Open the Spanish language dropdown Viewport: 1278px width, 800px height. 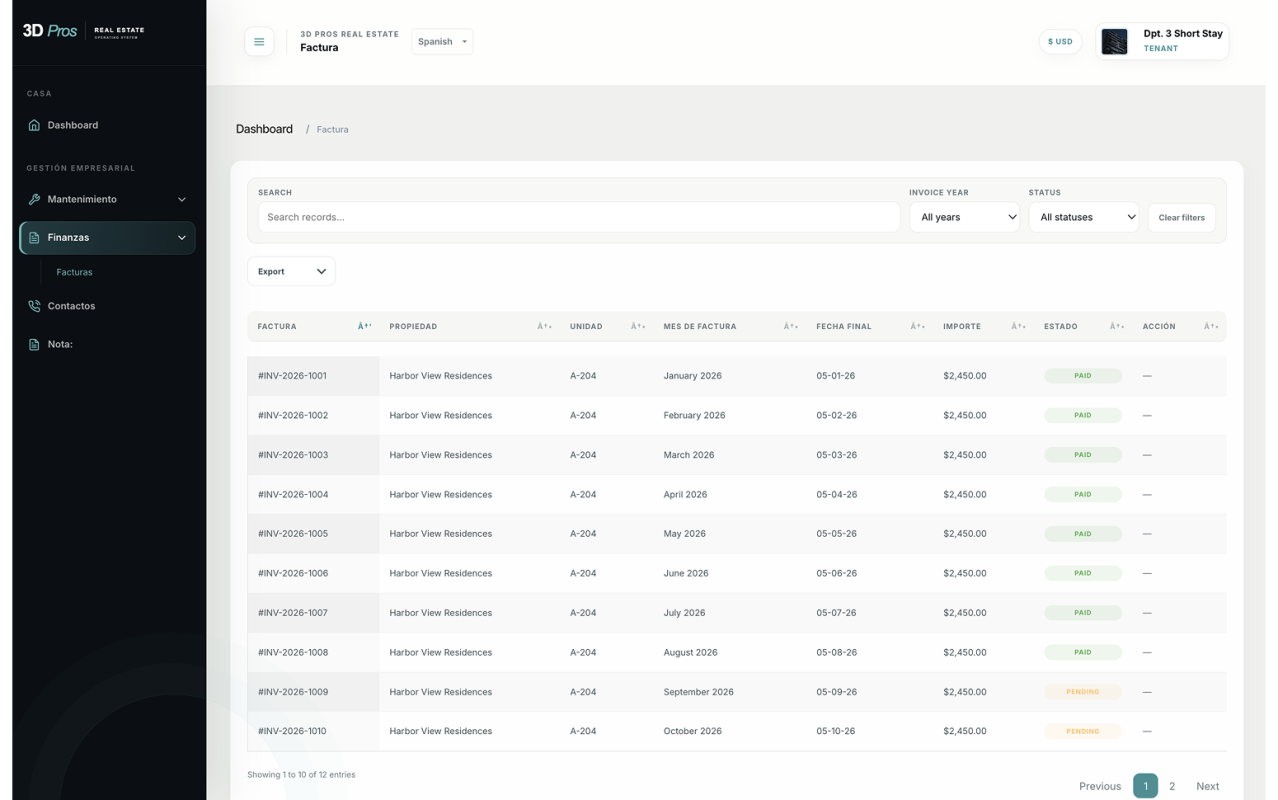[442, 41]
